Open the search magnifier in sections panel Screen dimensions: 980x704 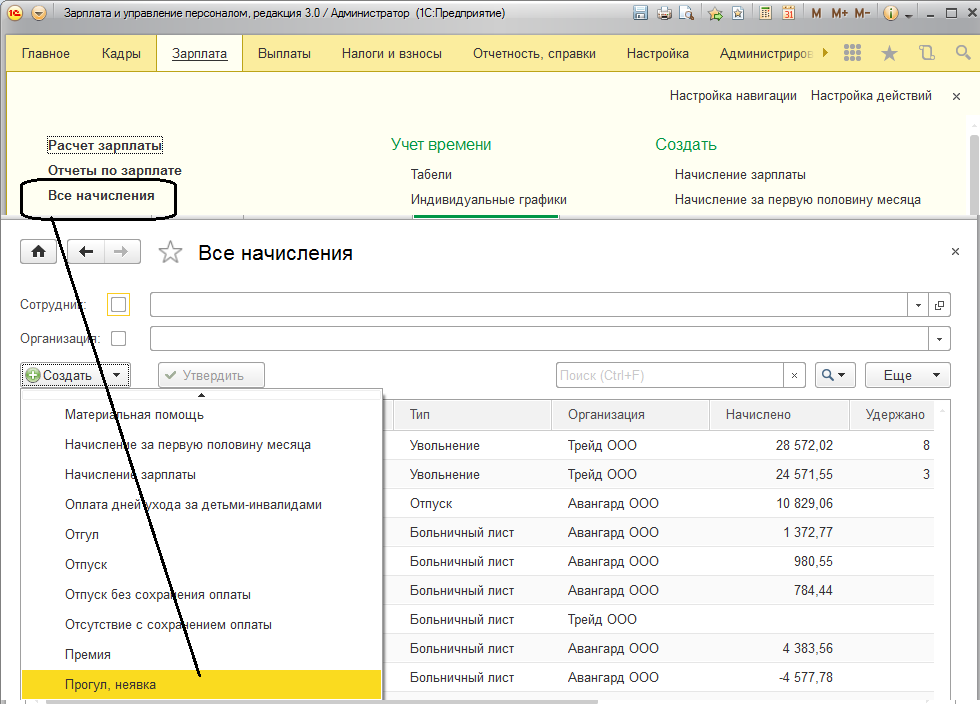click(963, 53)
